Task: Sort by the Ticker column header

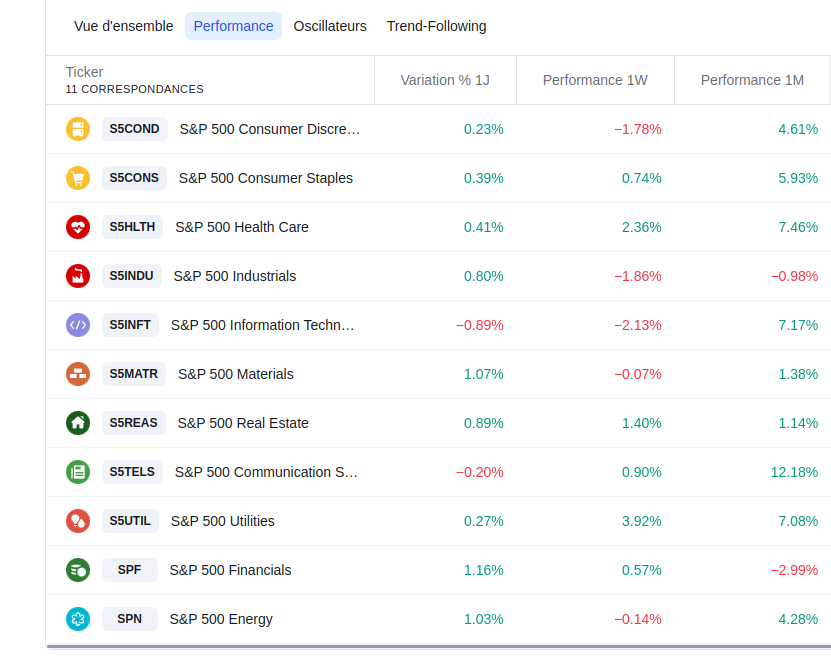Action: (85, 72)
